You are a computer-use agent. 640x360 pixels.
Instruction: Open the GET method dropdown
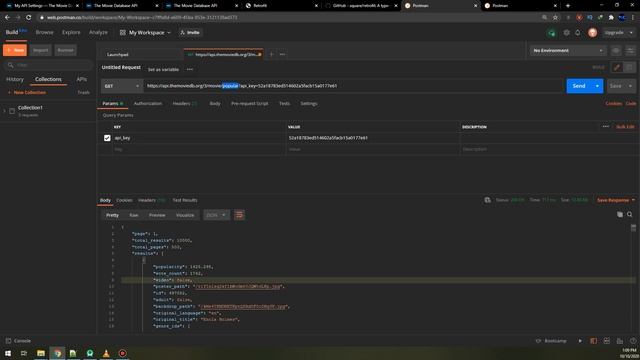[122, 86]
